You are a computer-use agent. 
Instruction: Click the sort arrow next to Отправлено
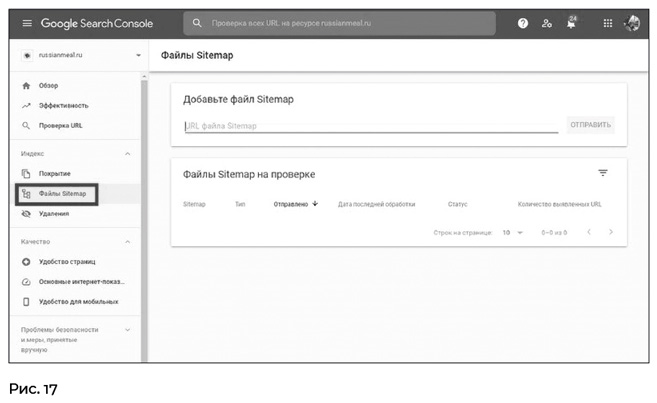[x=315, y=204]
